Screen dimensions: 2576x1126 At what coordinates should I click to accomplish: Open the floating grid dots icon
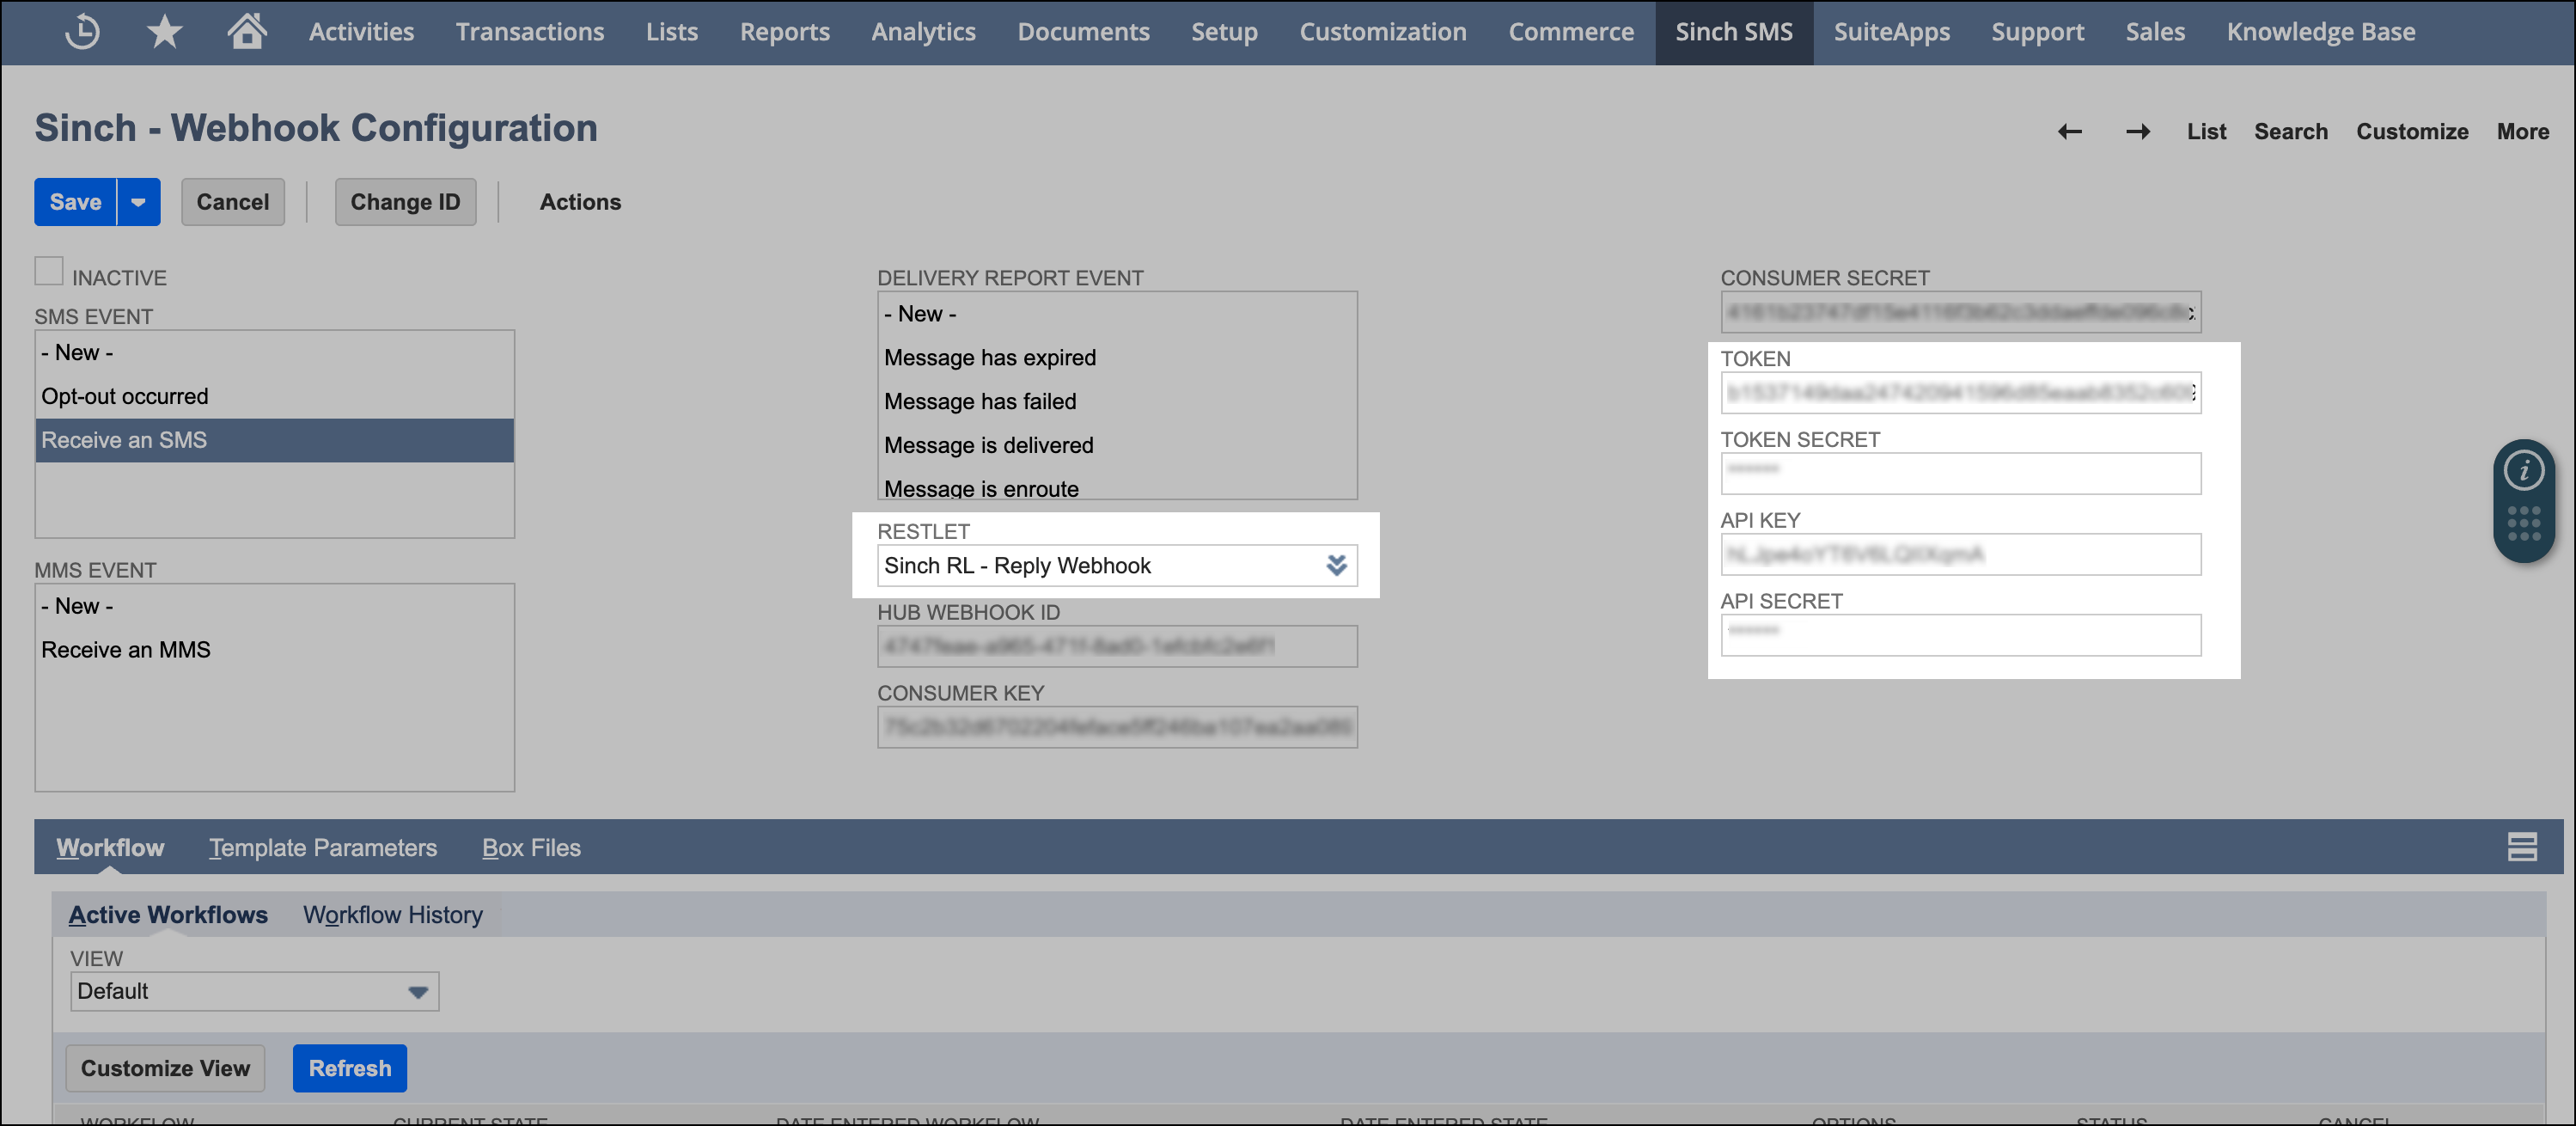coord(2523,523)
